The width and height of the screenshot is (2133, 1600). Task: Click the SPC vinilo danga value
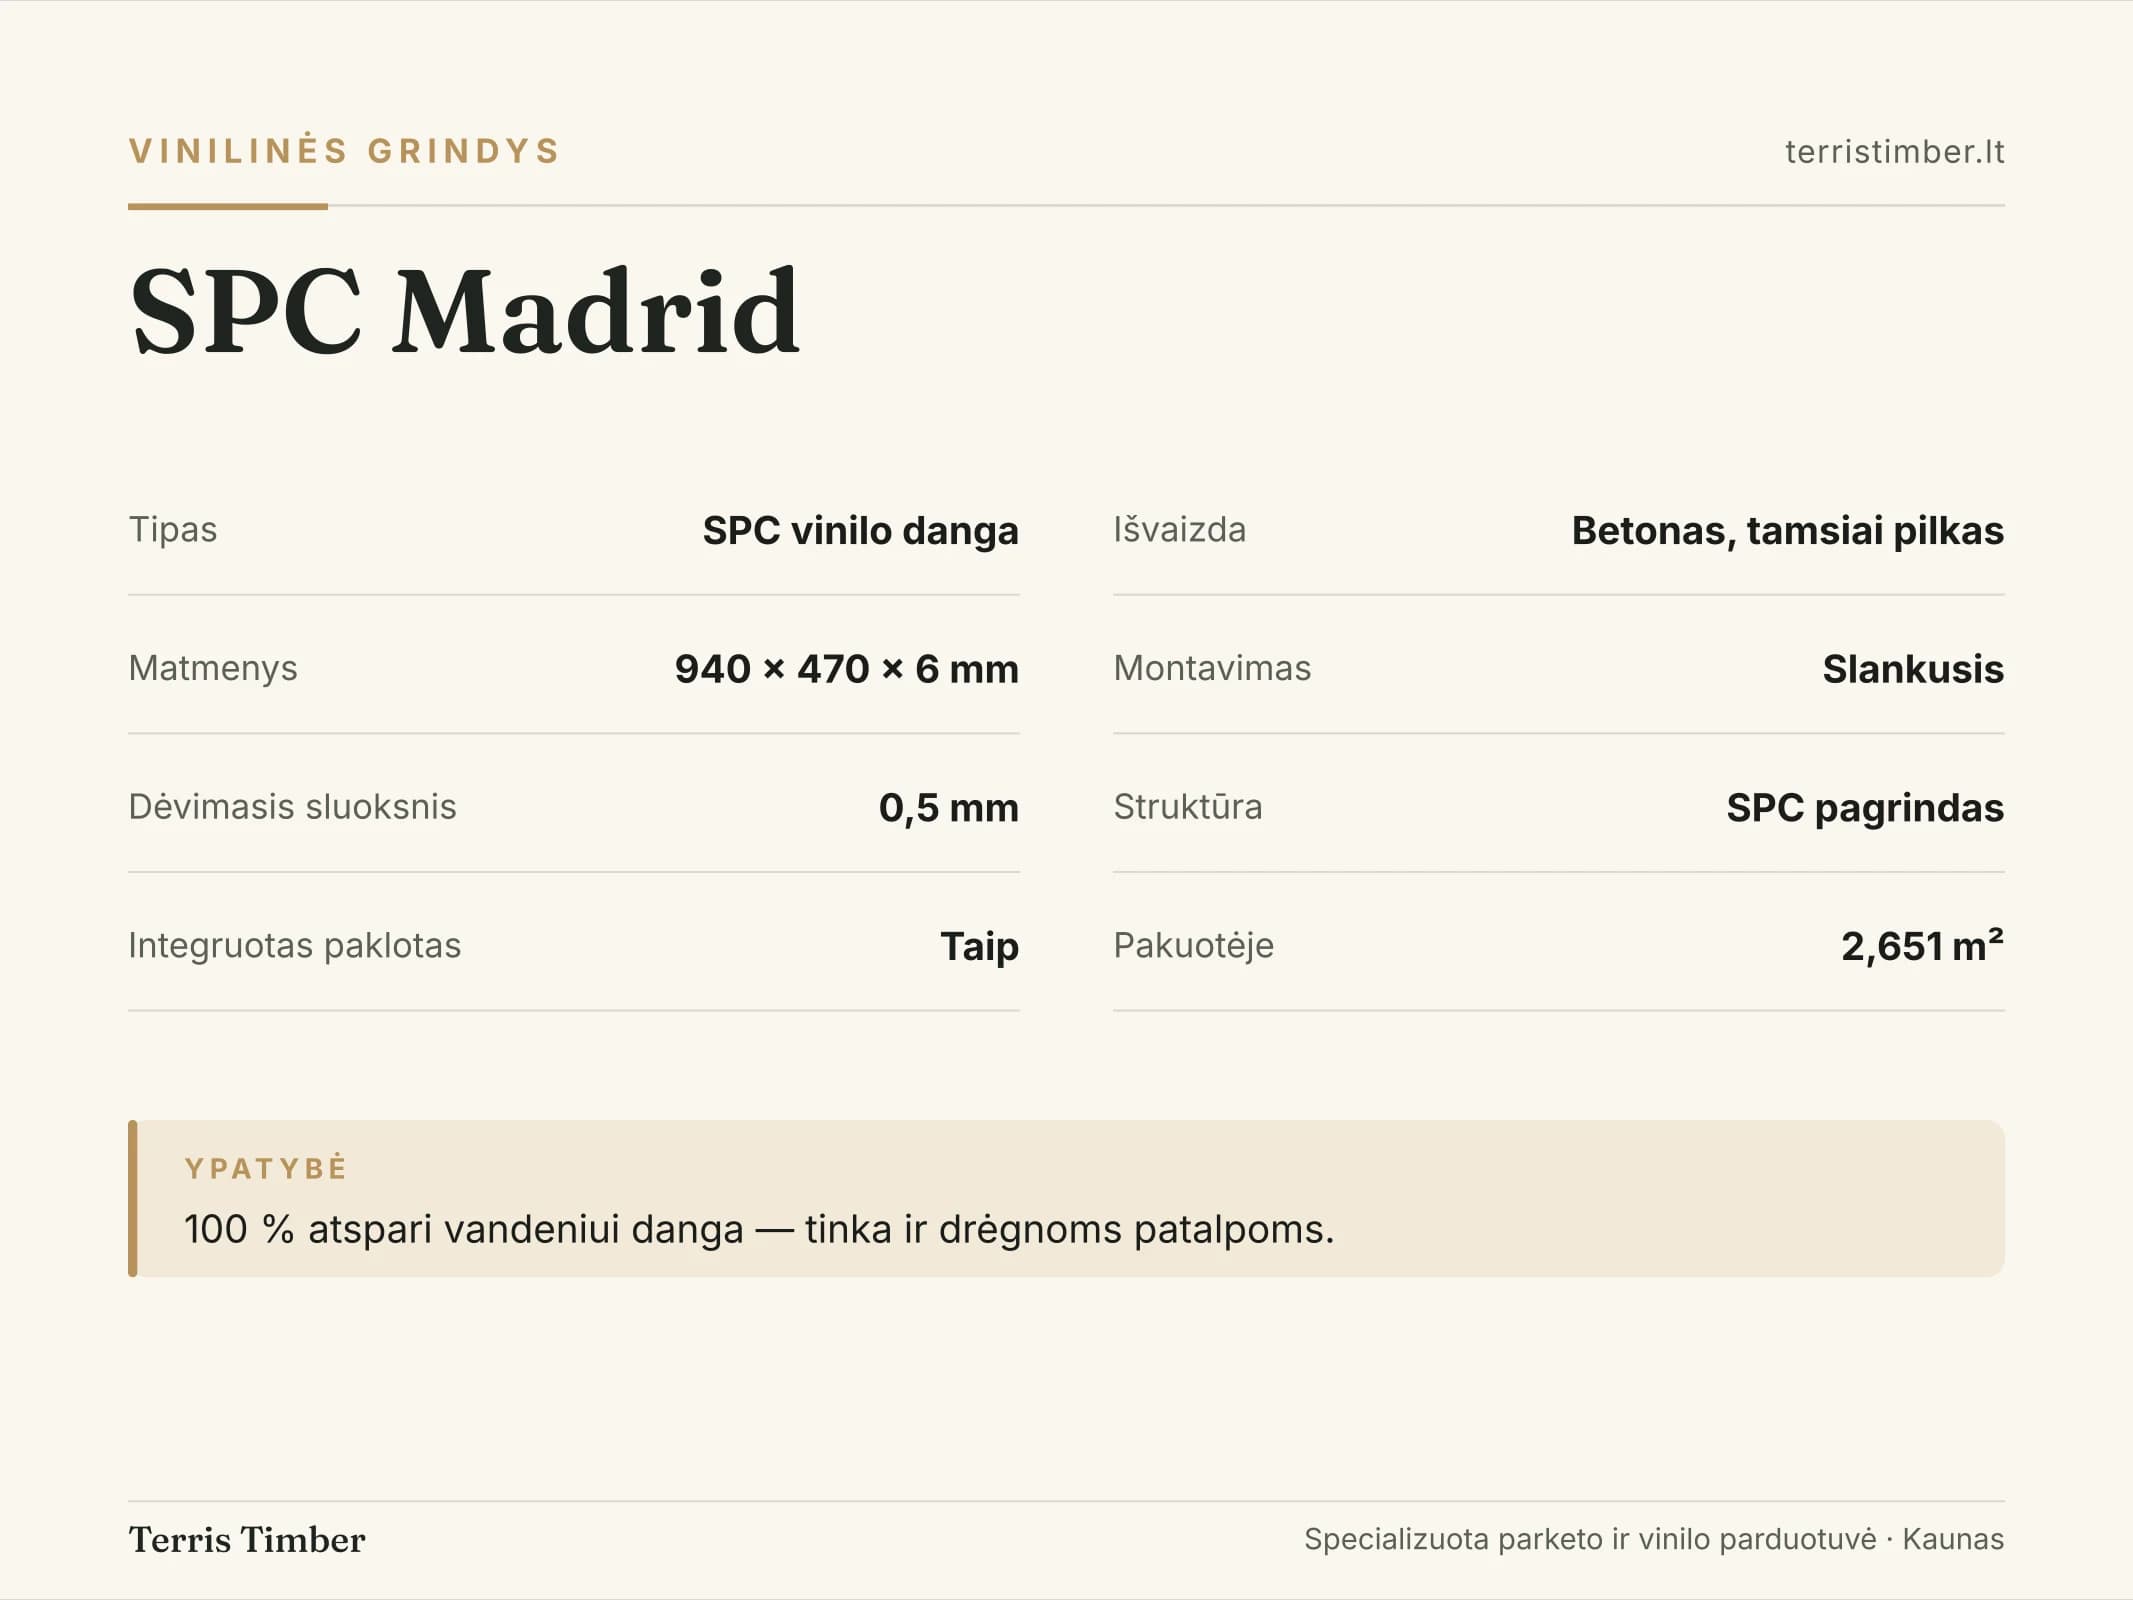(x=860, y=530)
